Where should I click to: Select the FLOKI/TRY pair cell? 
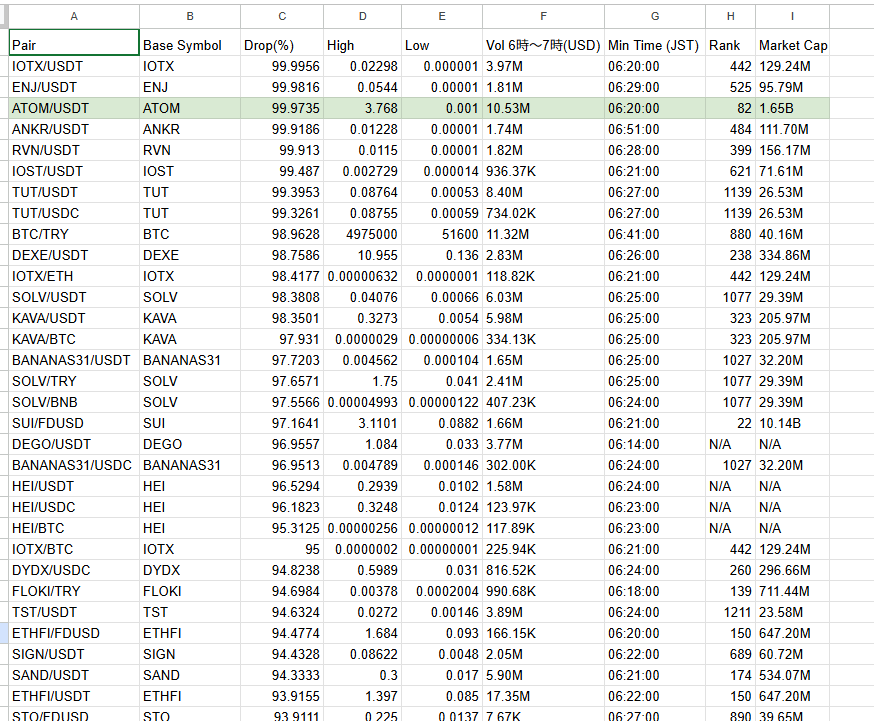coord(74,591)
